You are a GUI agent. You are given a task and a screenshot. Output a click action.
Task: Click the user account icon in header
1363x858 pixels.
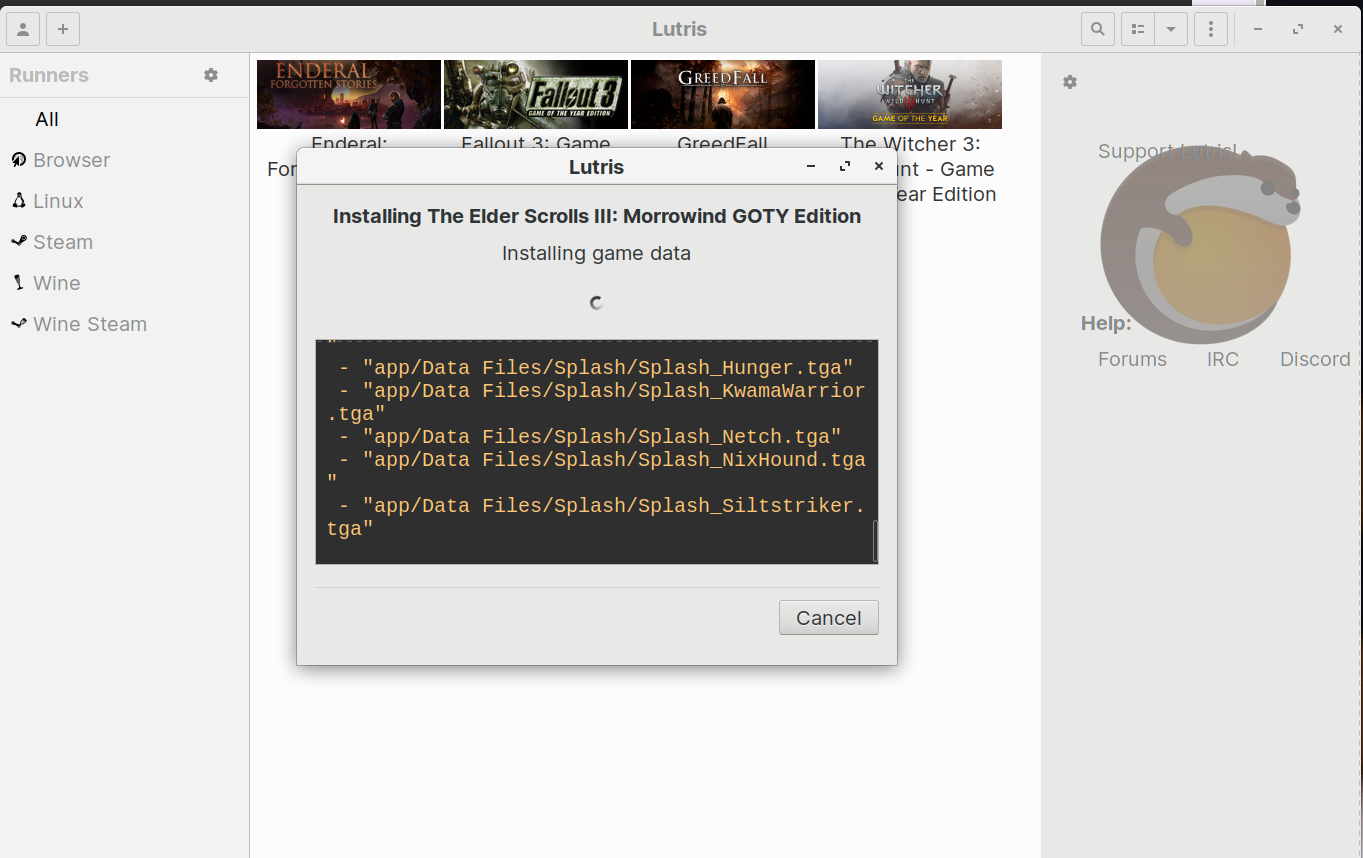coord(23,29)
